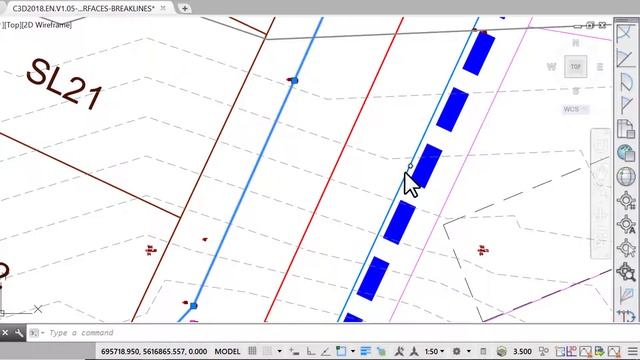Open the object snap options dropdown arrow
This screenshot has width=640, height=360.
pyautogui.click(x=353, y=351)
